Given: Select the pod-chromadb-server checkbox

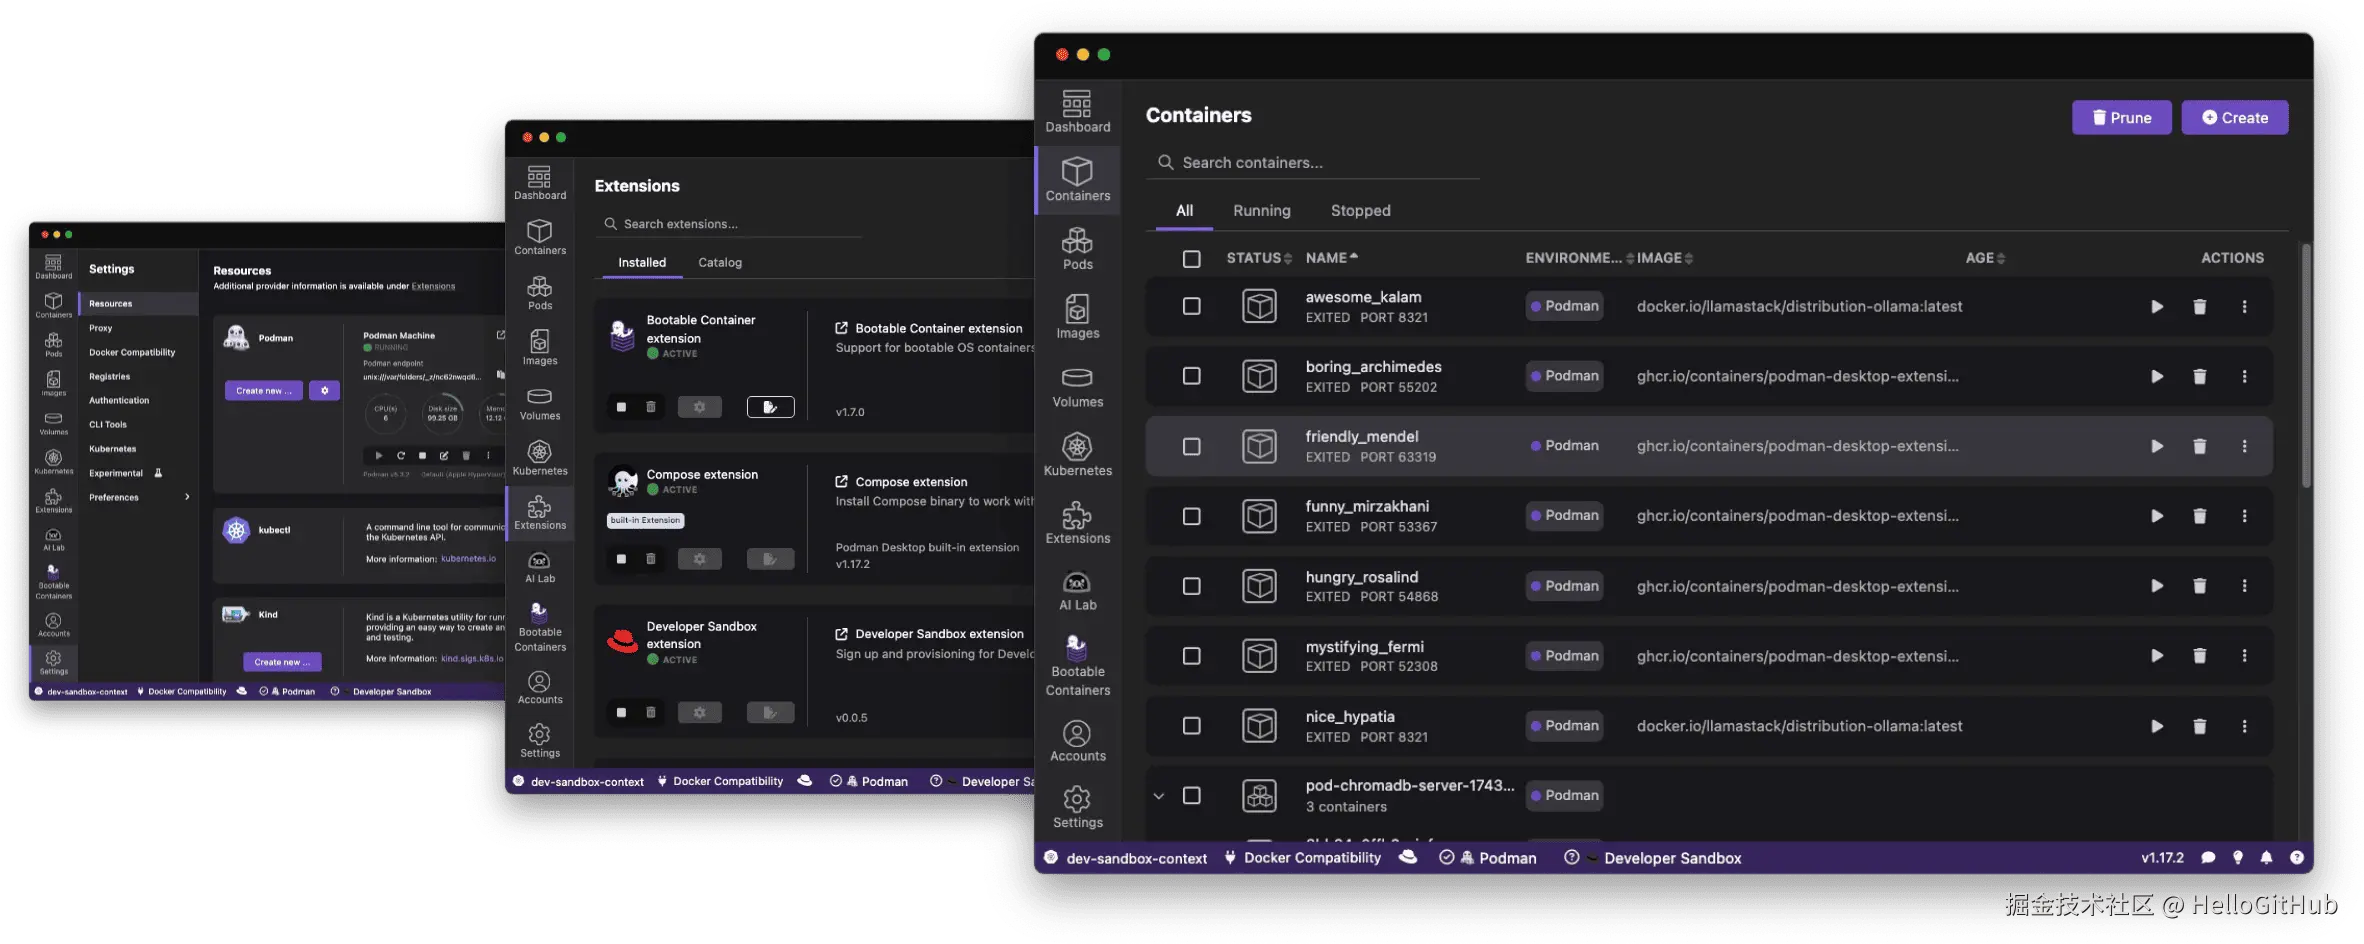Looking at the screenshot, I should (x=1191, y=795).
